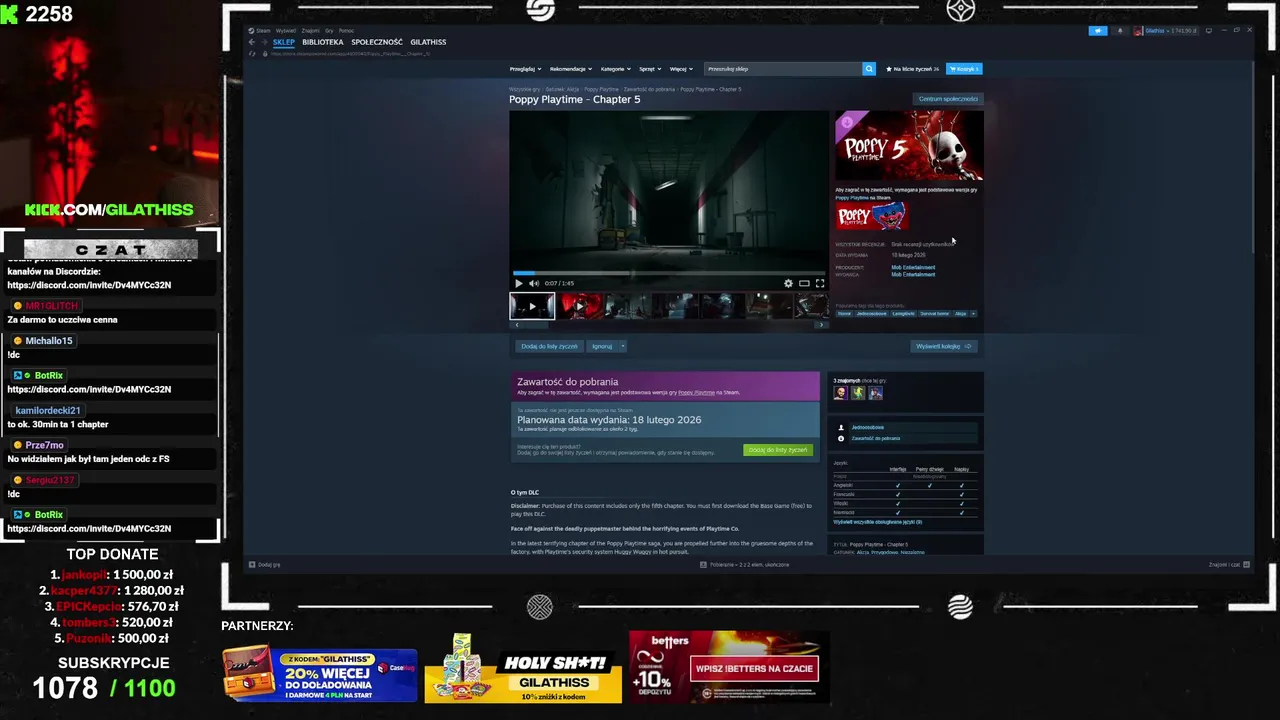1280x720 pixels.
Task: Go forward with Steam navigation arrow
Action: 265,42
